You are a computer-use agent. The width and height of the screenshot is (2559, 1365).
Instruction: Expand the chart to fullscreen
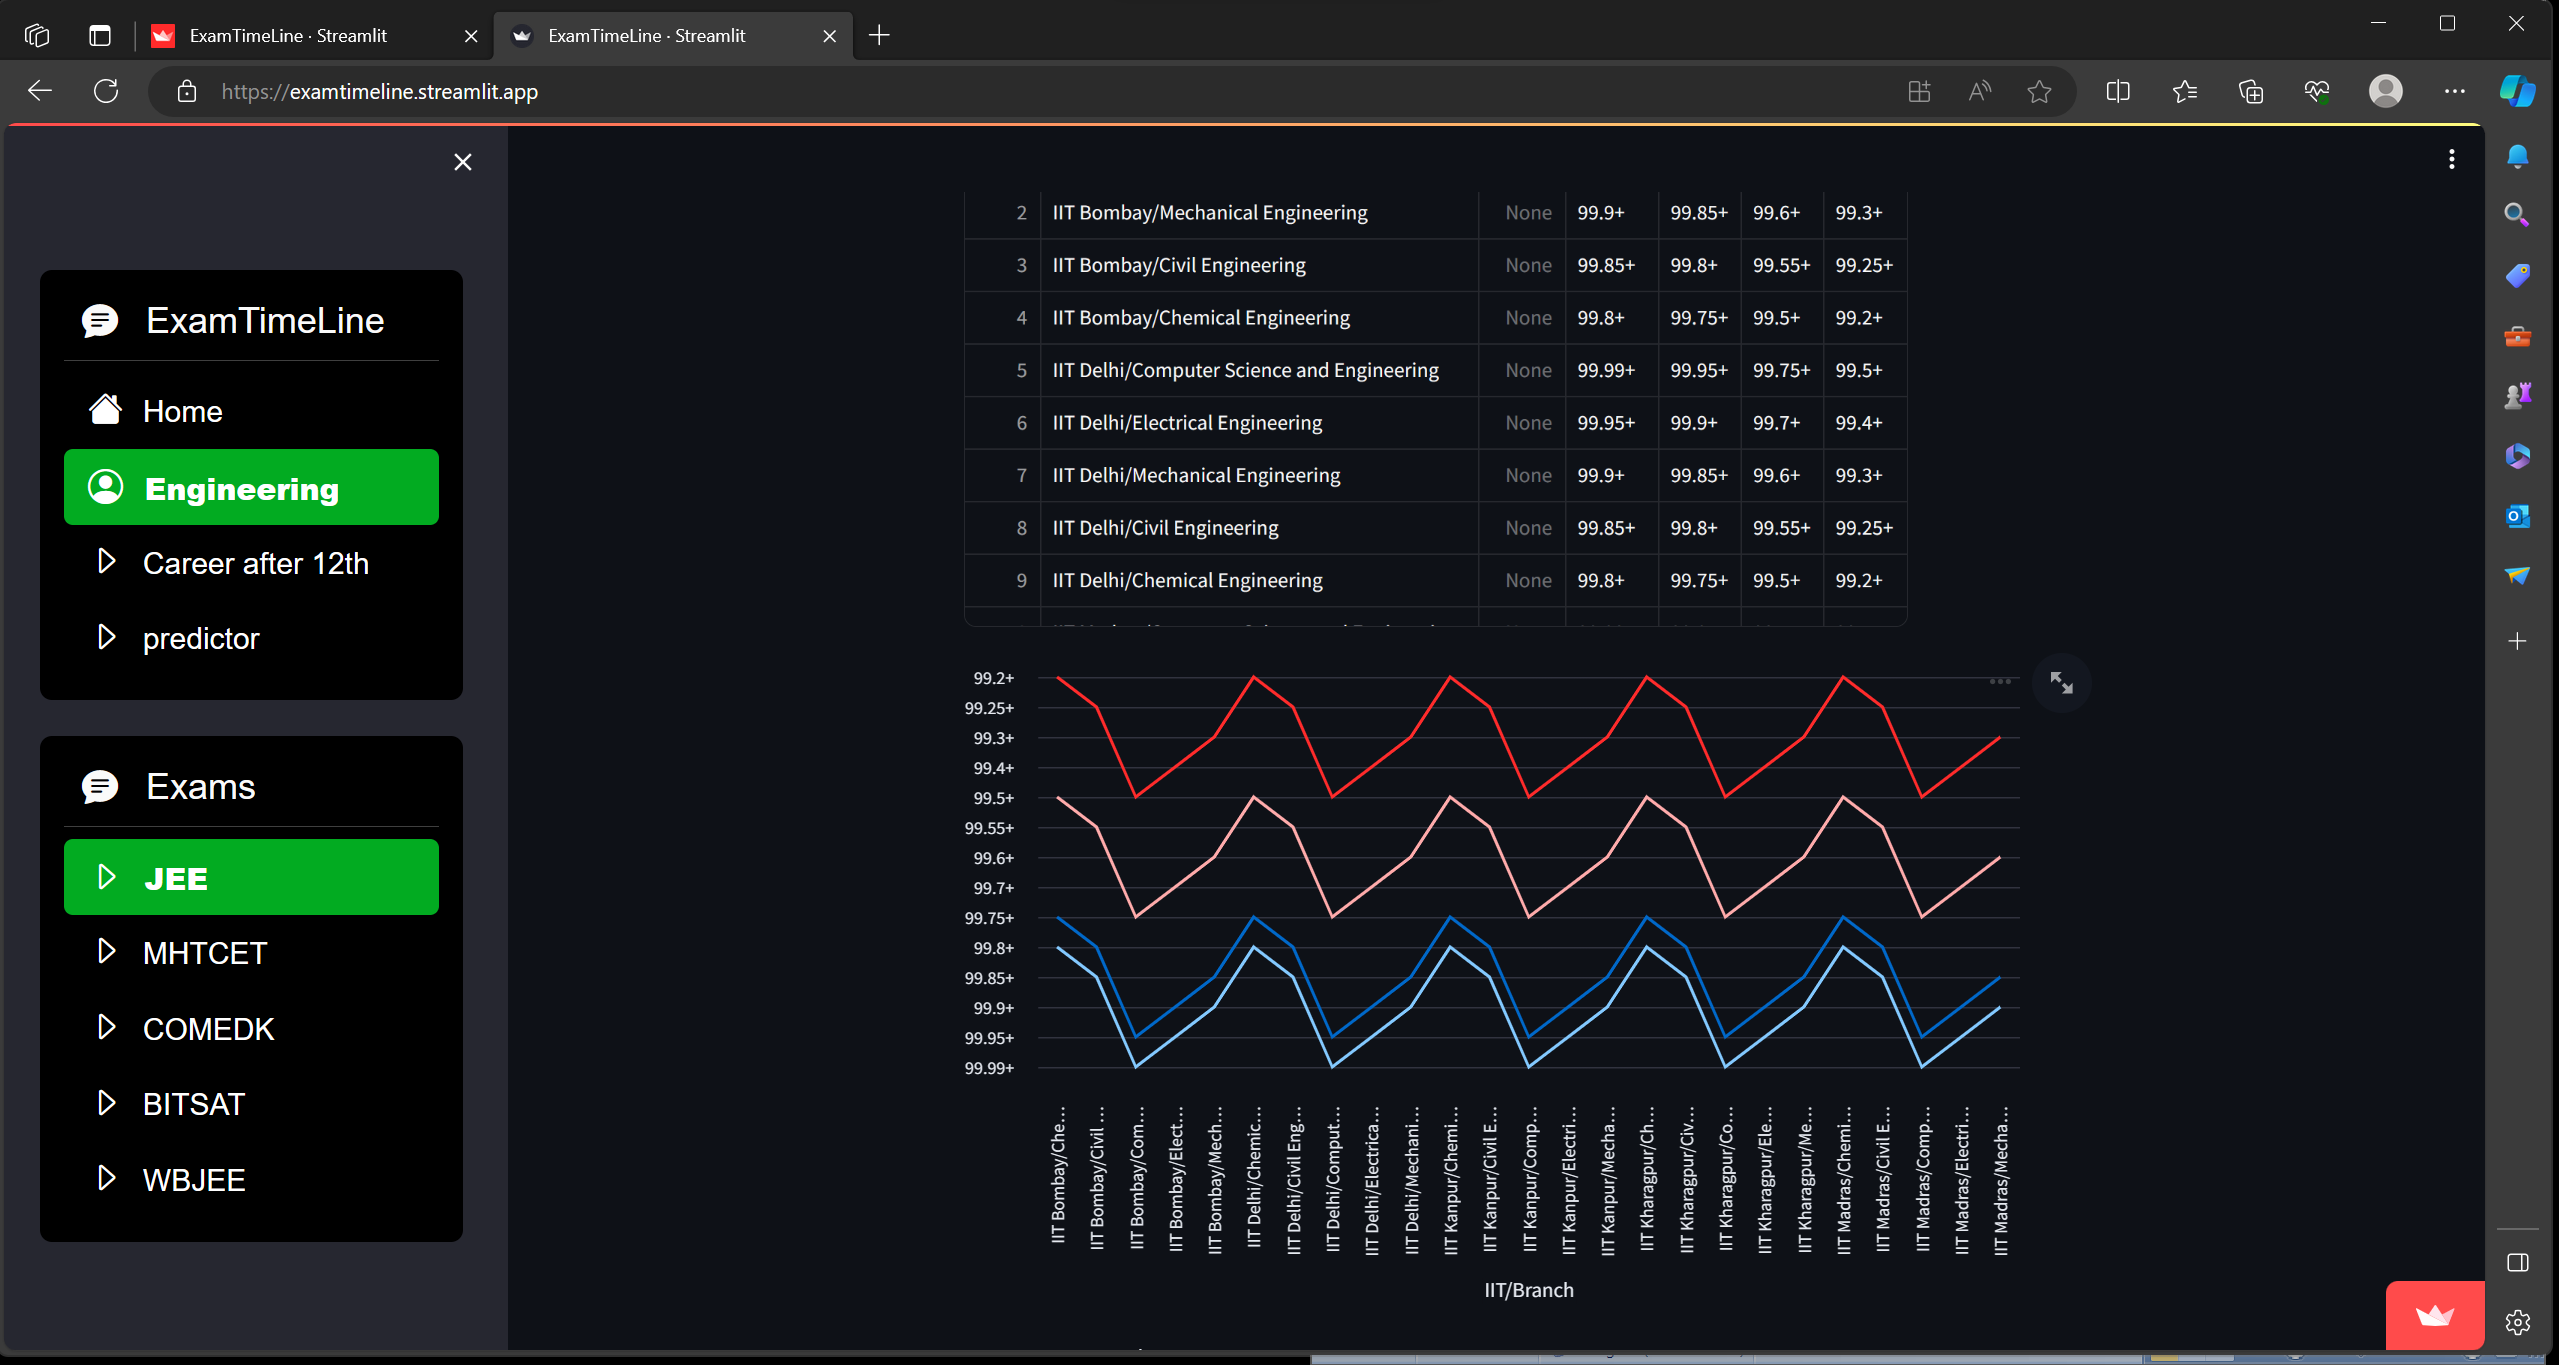click(x=2061, y=683)
